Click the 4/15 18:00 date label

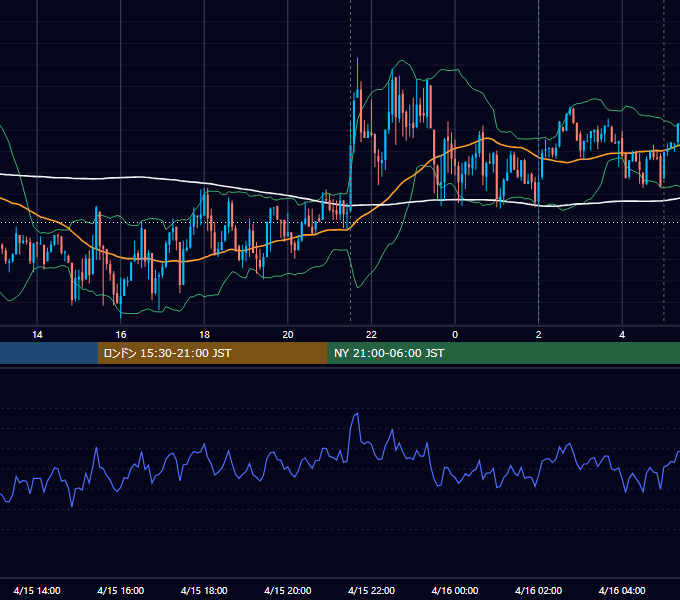[x=204, y=590]
